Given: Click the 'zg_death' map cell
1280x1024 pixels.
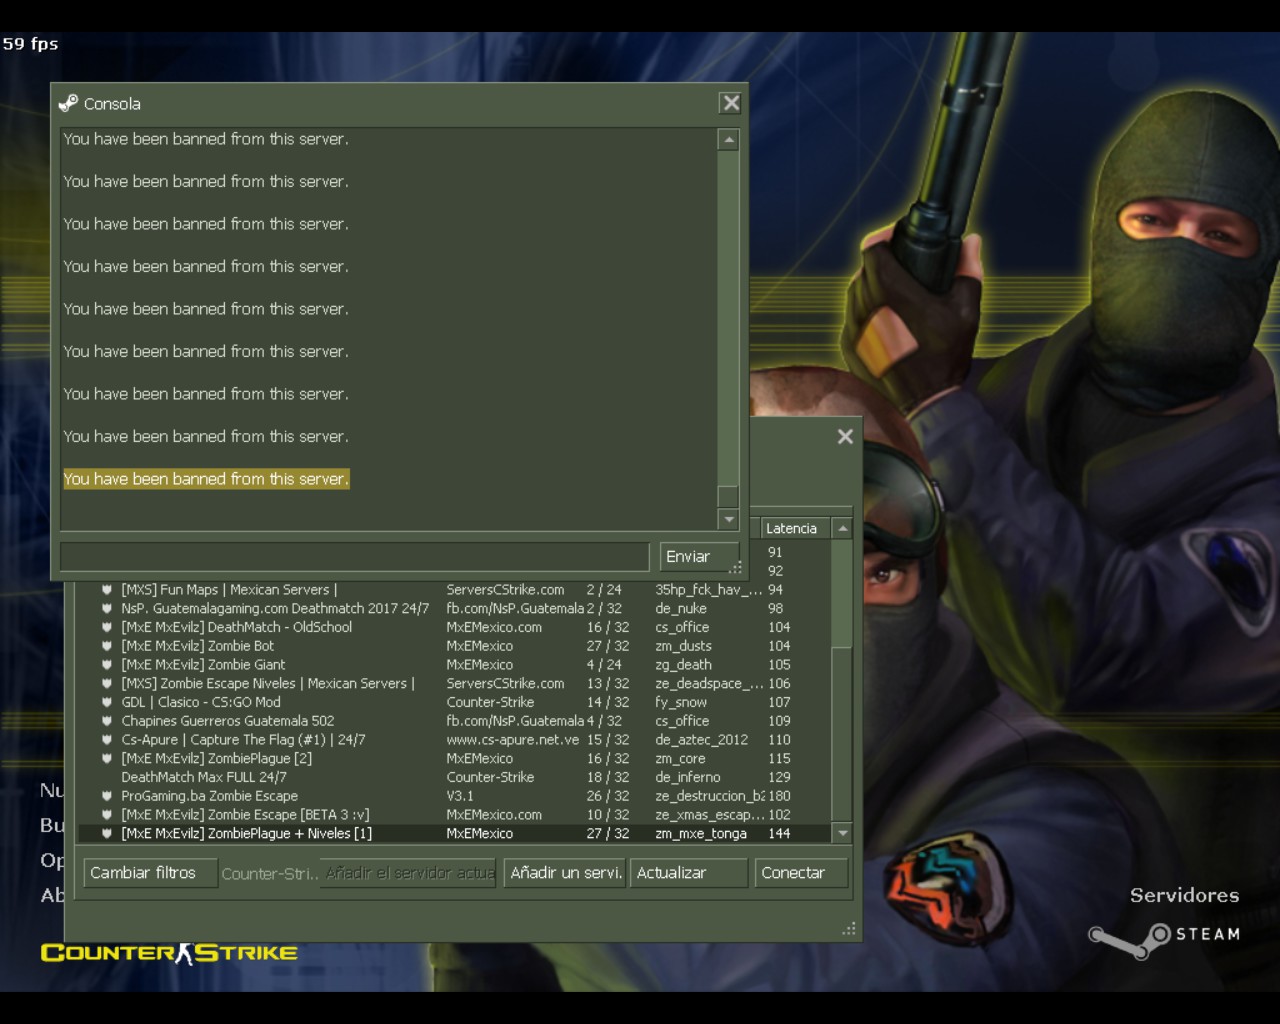Looking at the screenshot, I should click(x=684, y=665).
